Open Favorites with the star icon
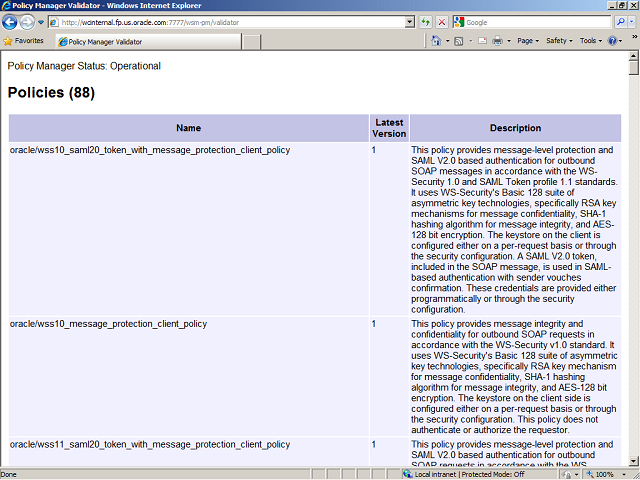The height and width of the screenshot is (480, 640). pos(24,41)
